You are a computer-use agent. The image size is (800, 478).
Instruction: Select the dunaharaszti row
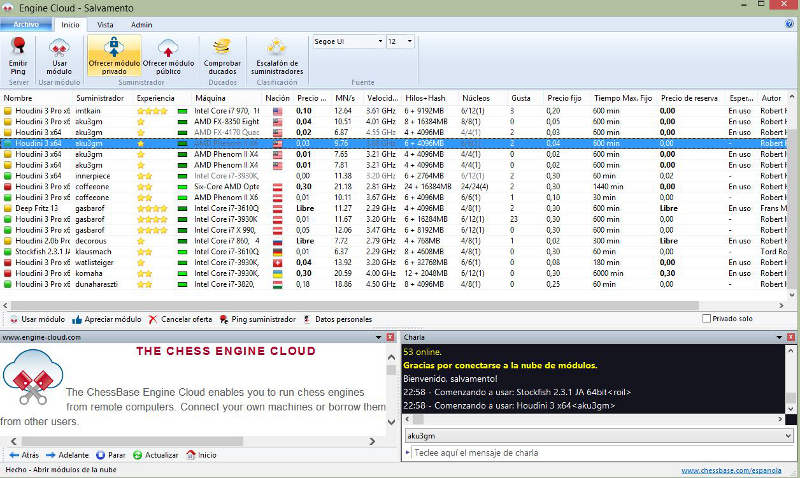395,285
